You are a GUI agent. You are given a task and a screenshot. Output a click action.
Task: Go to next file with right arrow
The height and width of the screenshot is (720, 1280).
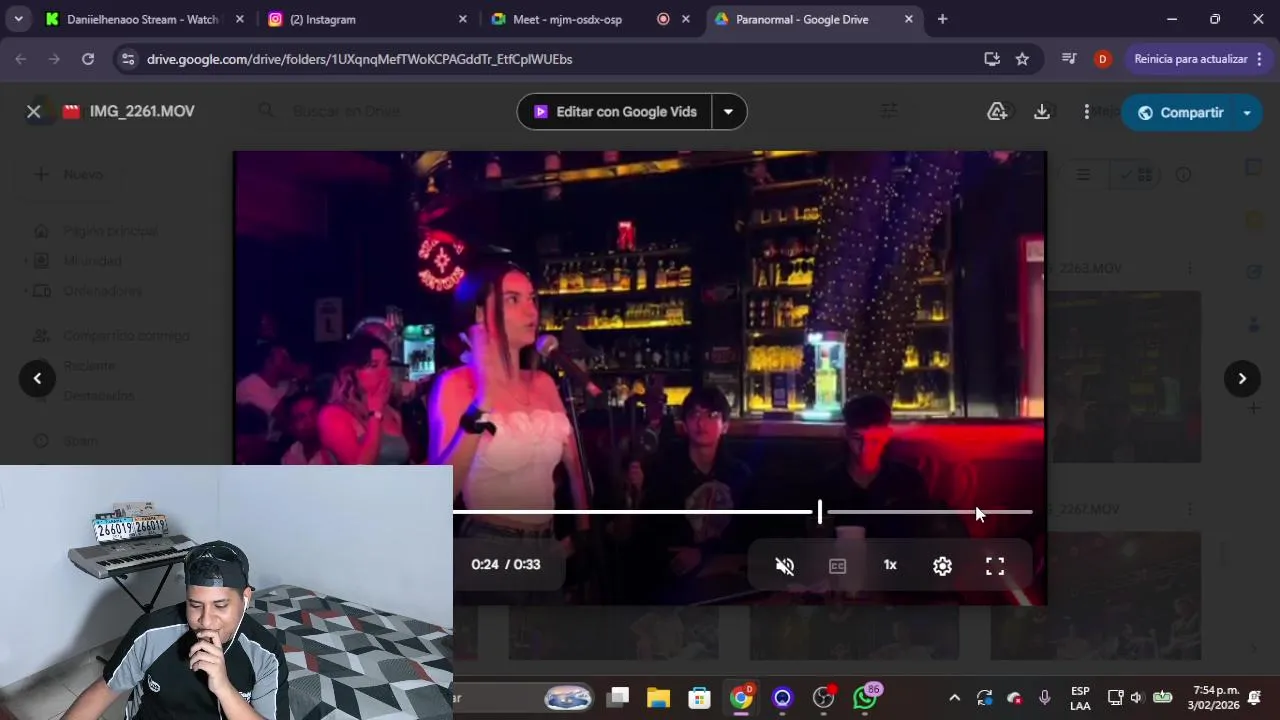click(1242, 378)
